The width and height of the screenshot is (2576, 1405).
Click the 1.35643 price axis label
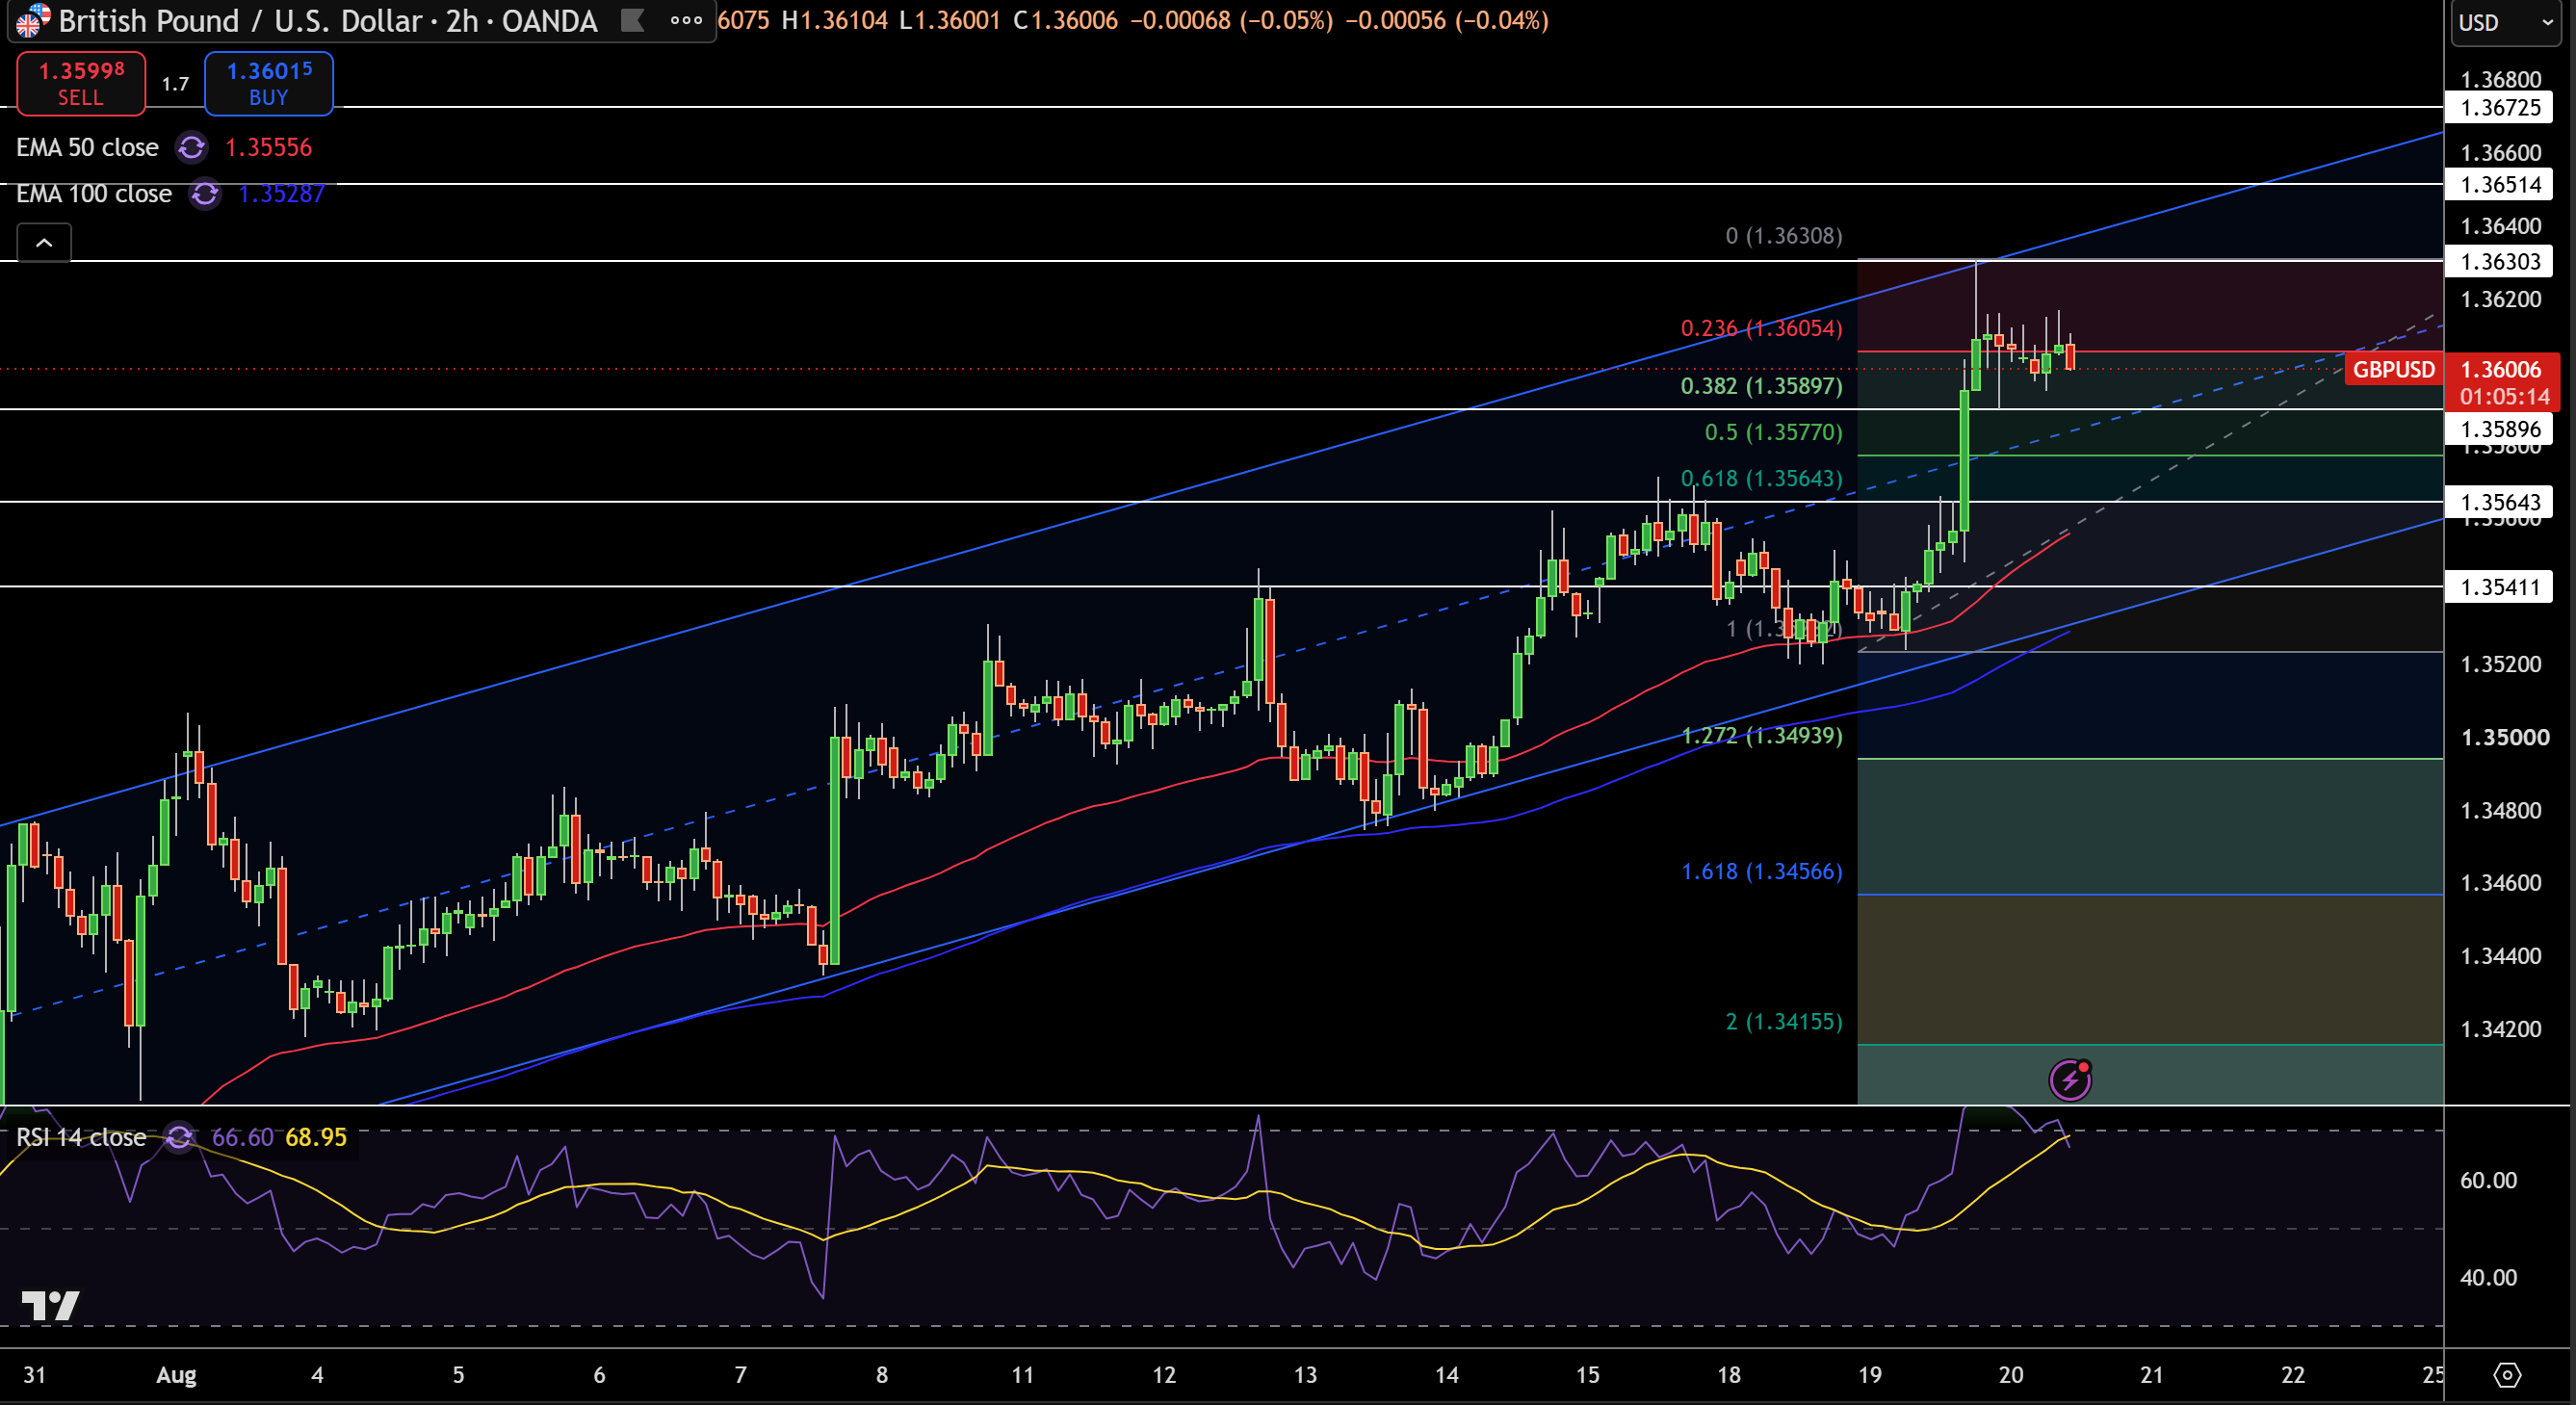coord(2499,502)
